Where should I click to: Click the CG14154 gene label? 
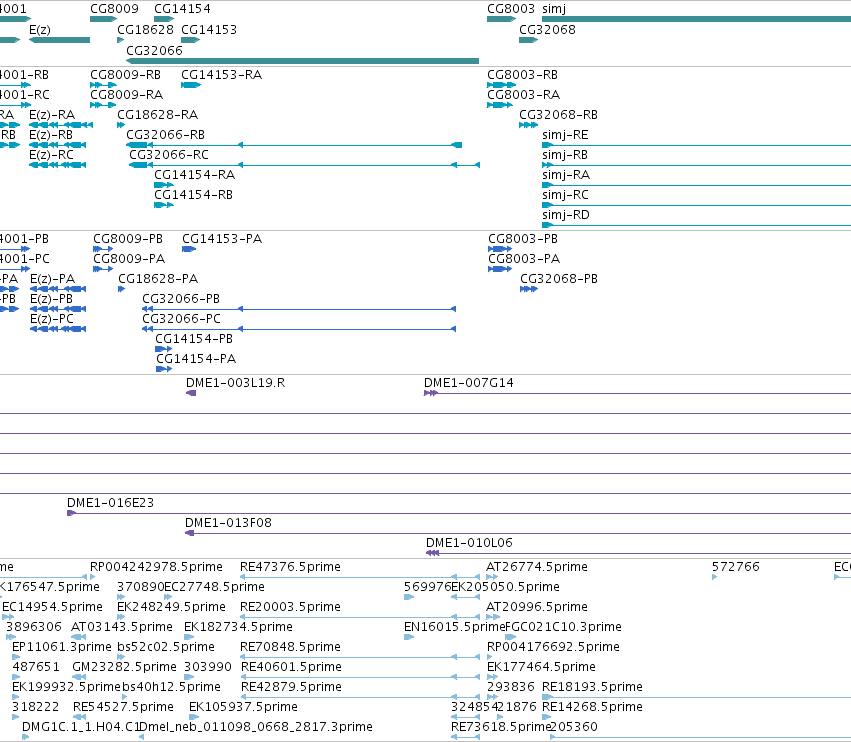182,9
